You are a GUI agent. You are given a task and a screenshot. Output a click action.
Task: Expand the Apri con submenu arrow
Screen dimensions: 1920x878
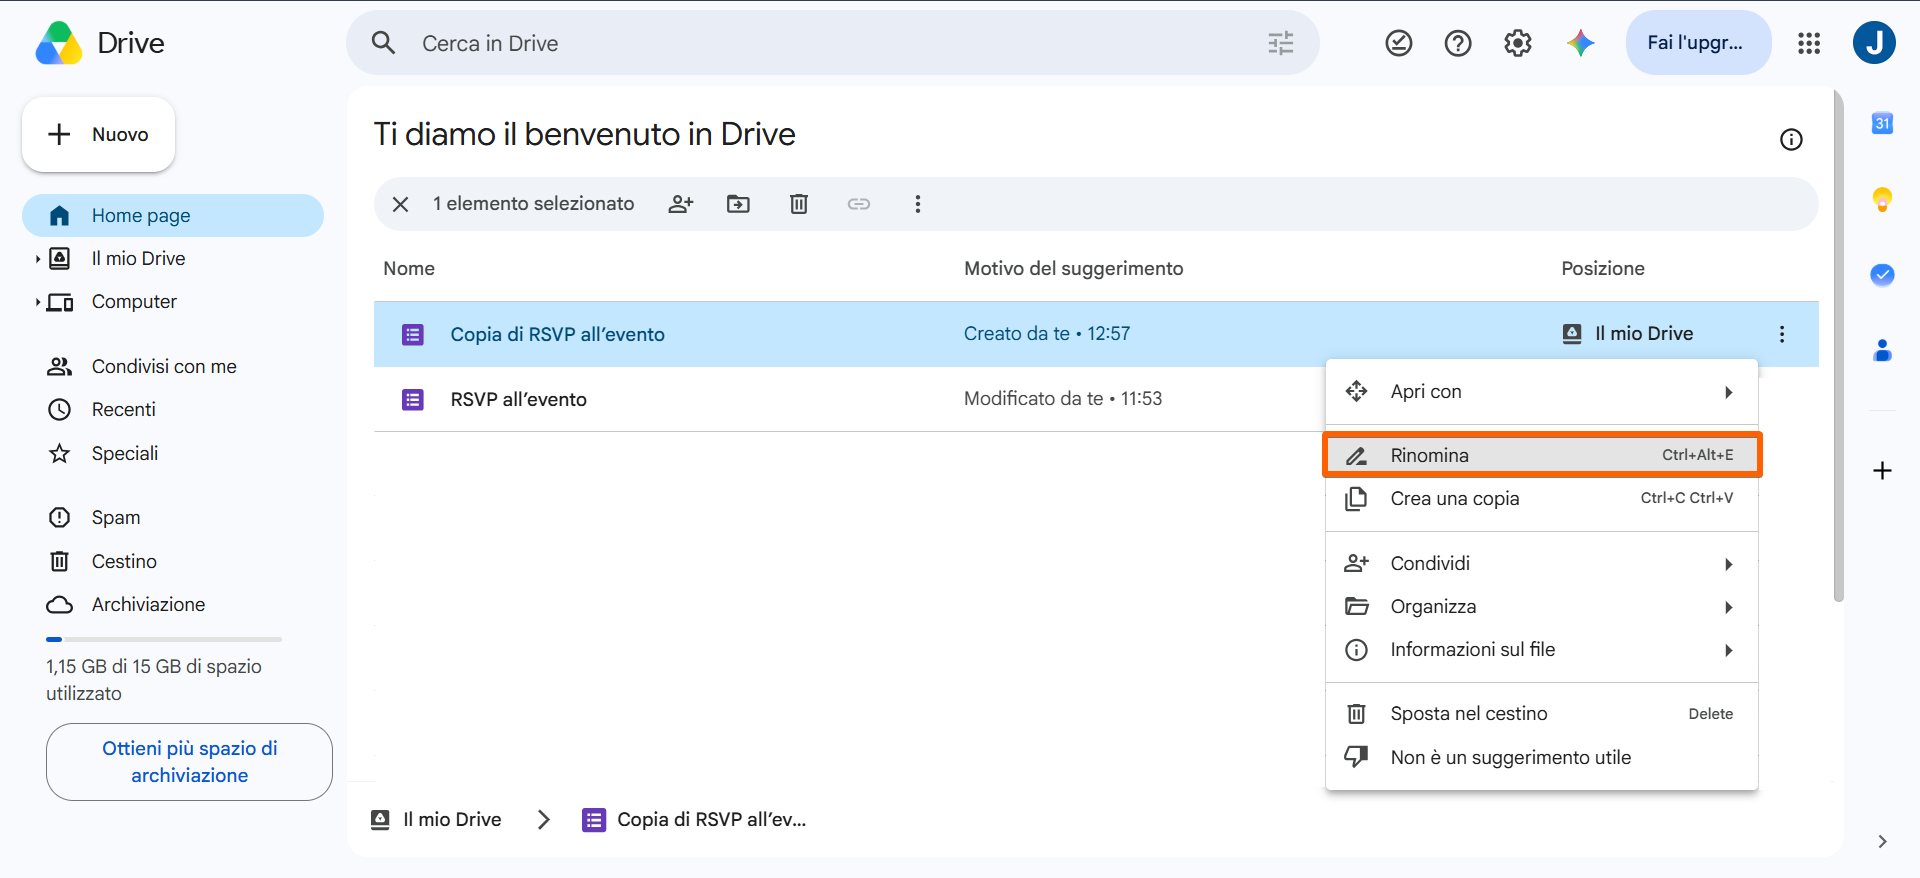click(x=1728, y=392)
